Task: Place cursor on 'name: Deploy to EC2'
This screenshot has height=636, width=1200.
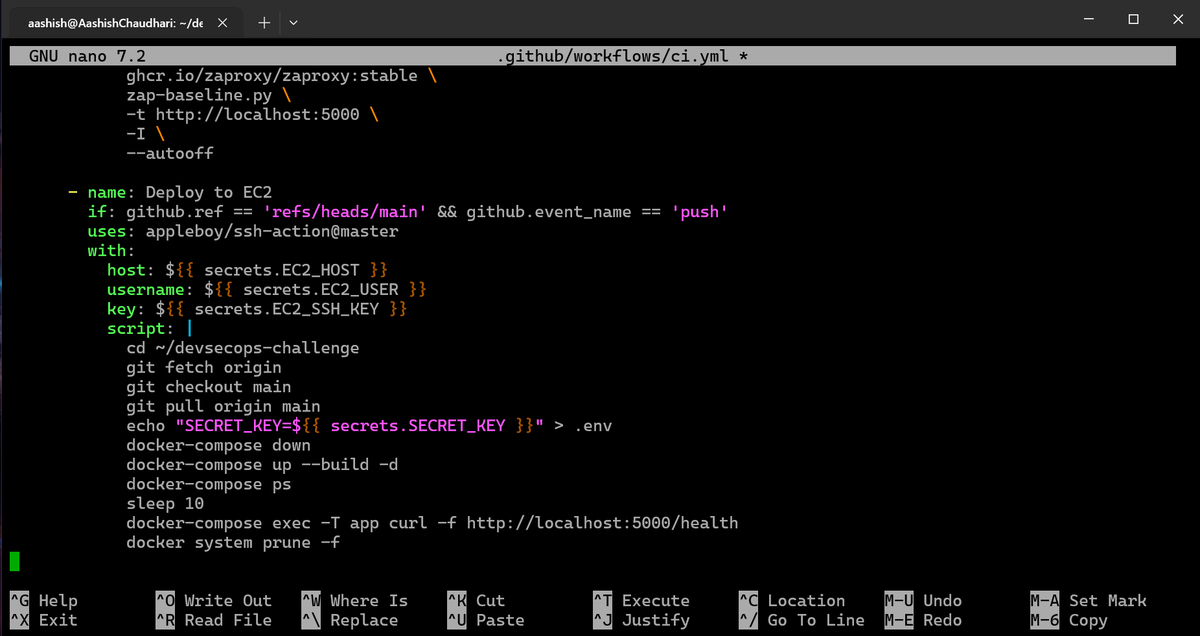Action: pyautogui.click(x=180, y=193)
